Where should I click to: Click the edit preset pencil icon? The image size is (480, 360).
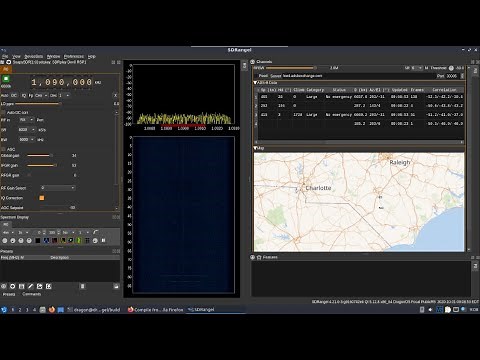tap(31, 286)
